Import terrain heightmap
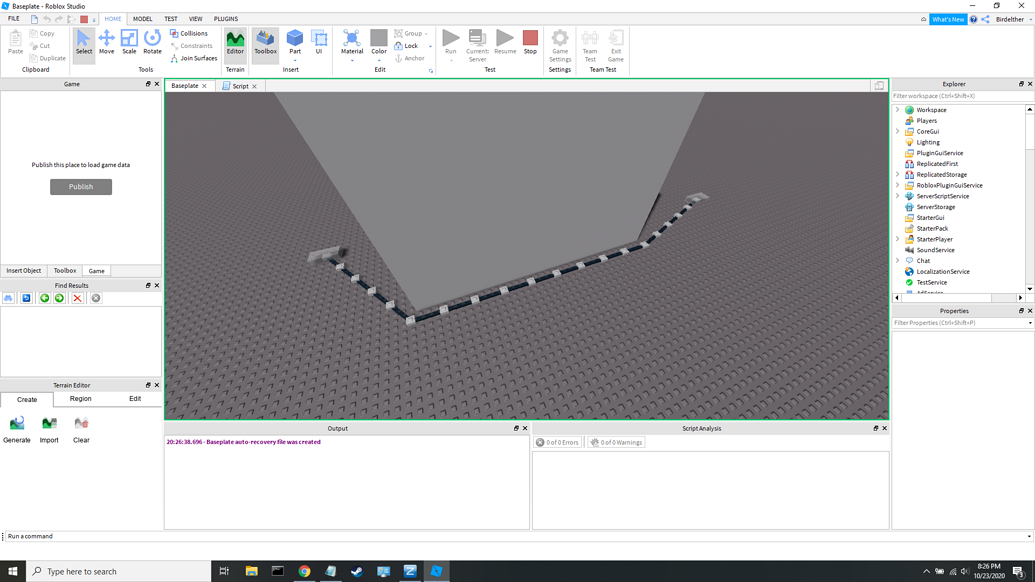This screenshot has height=582, width=1035. click(49, 430)
